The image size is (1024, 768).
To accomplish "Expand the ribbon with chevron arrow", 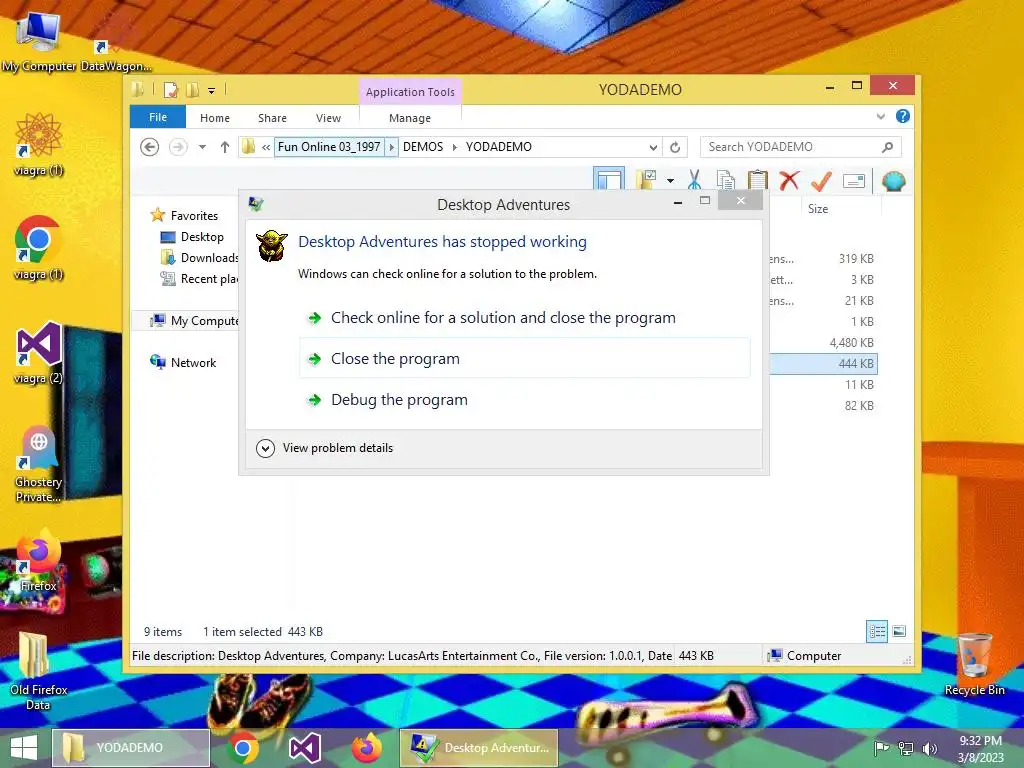I will (880, 117).
